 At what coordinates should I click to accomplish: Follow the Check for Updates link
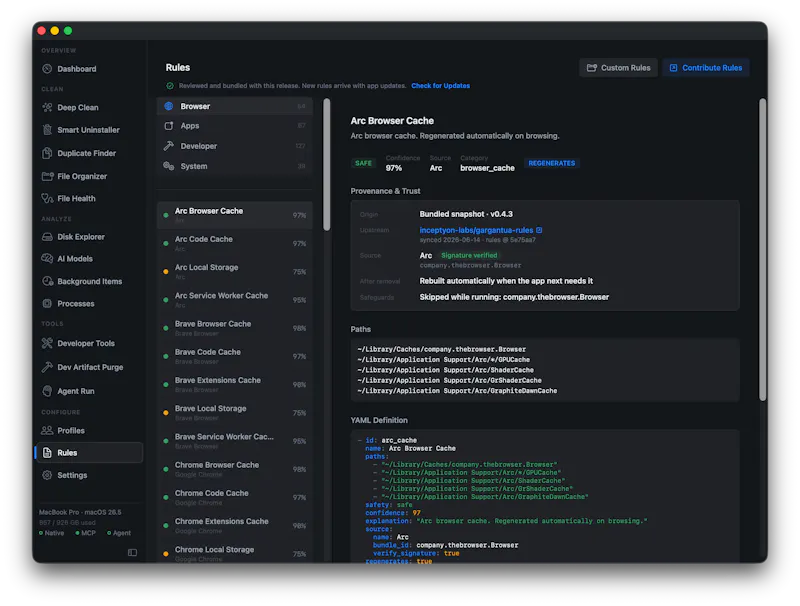[x=440, y=86]
